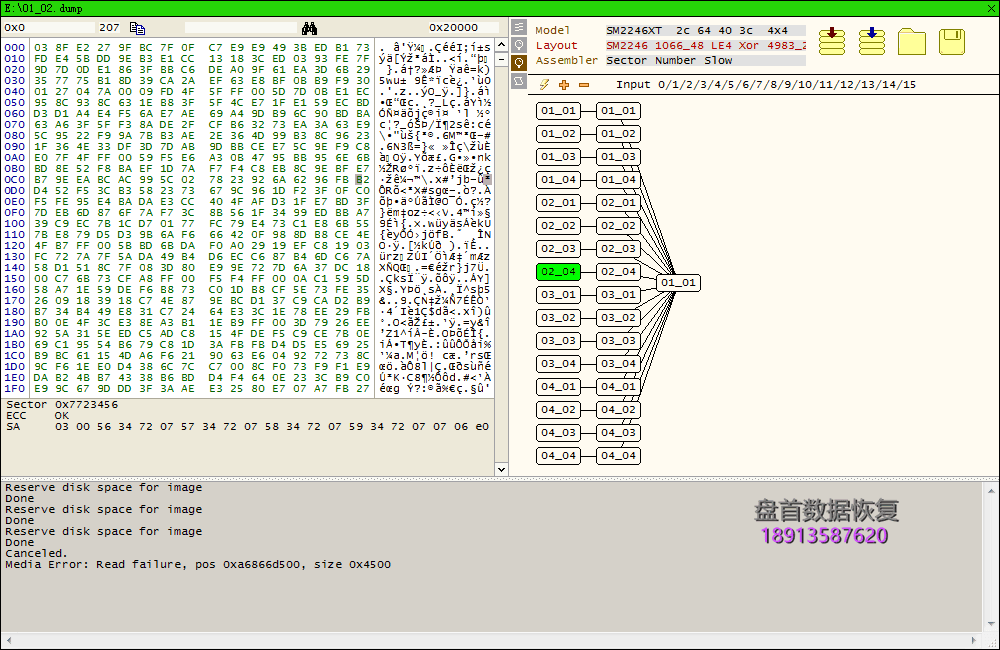Select the green highlighted 02_04 node
Viewport: 1000px width, 650px height.
click(x=558, y=272)
